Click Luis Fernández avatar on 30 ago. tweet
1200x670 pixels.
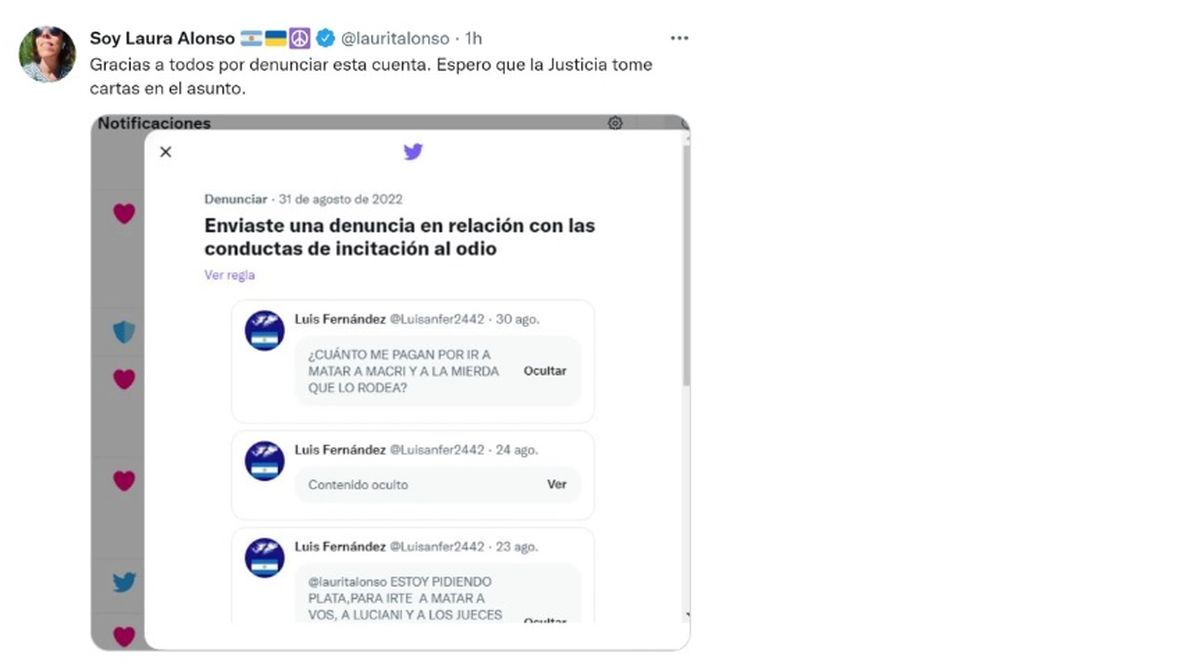point(265,331)
